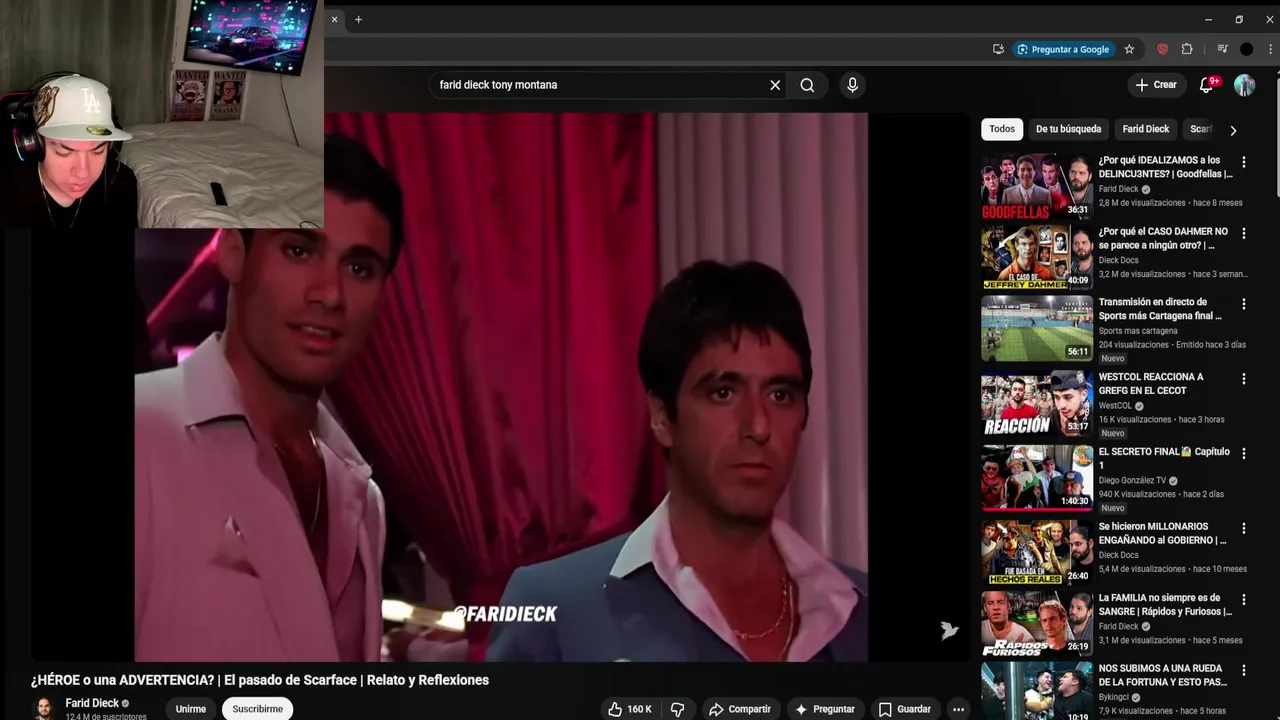
Task: Open title '¿Por qué IDEALIZAMOS a los DELINCU3NTES?'
Action: 1165,167
